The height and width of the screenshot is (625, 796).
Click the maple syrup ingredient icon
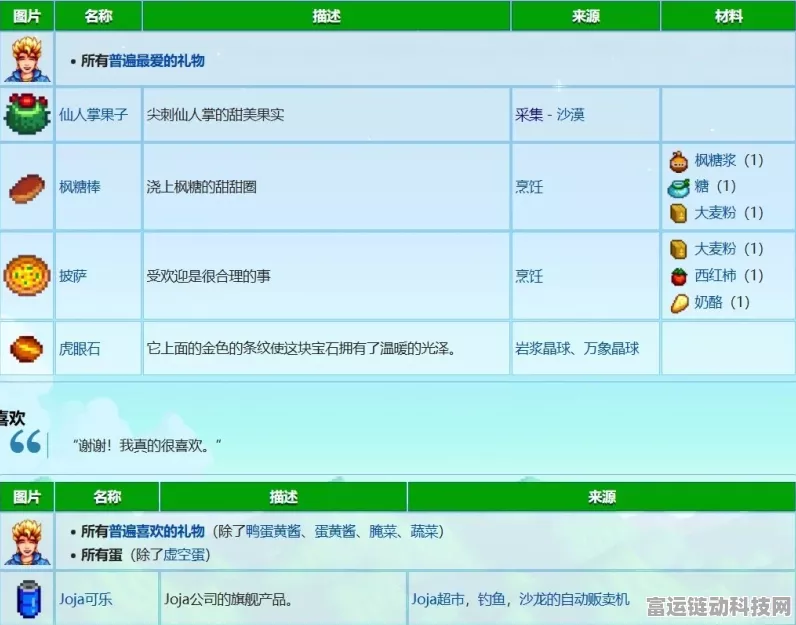click(678, 161)
